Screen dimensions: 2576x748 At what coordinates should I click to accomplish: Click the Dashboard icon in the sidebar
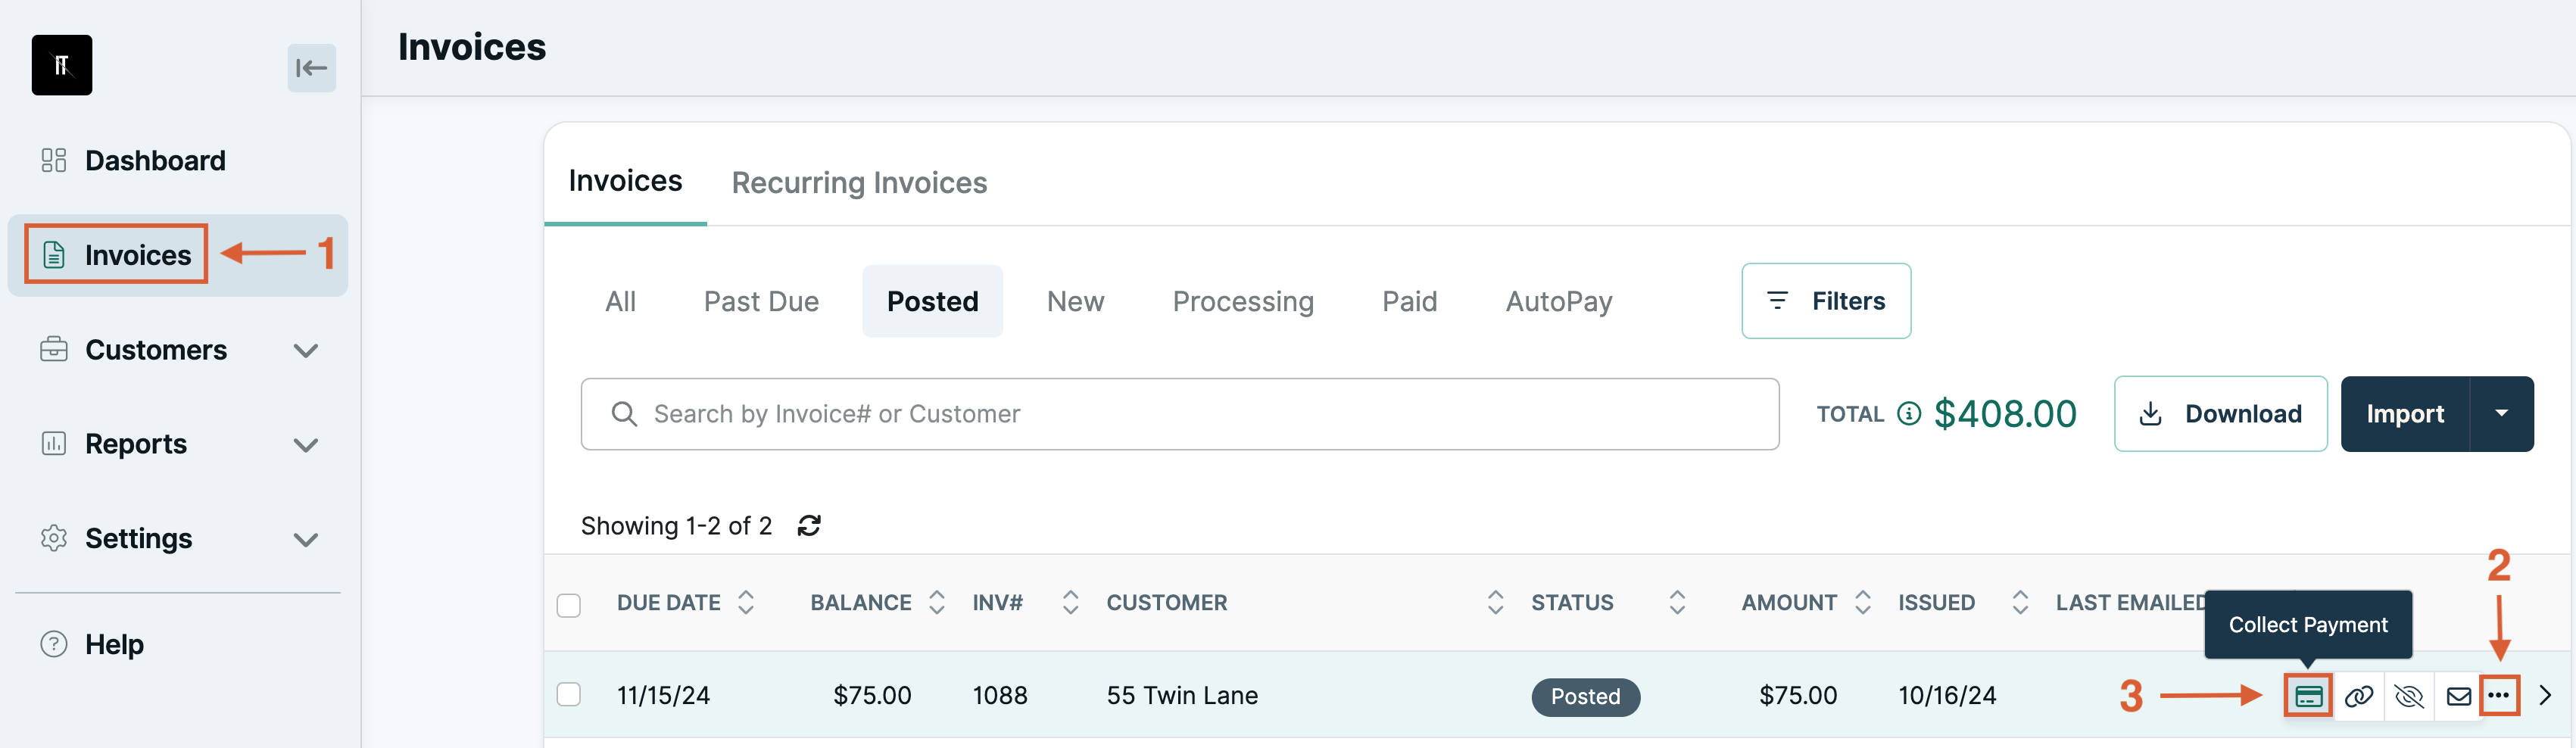click(53, 159)
